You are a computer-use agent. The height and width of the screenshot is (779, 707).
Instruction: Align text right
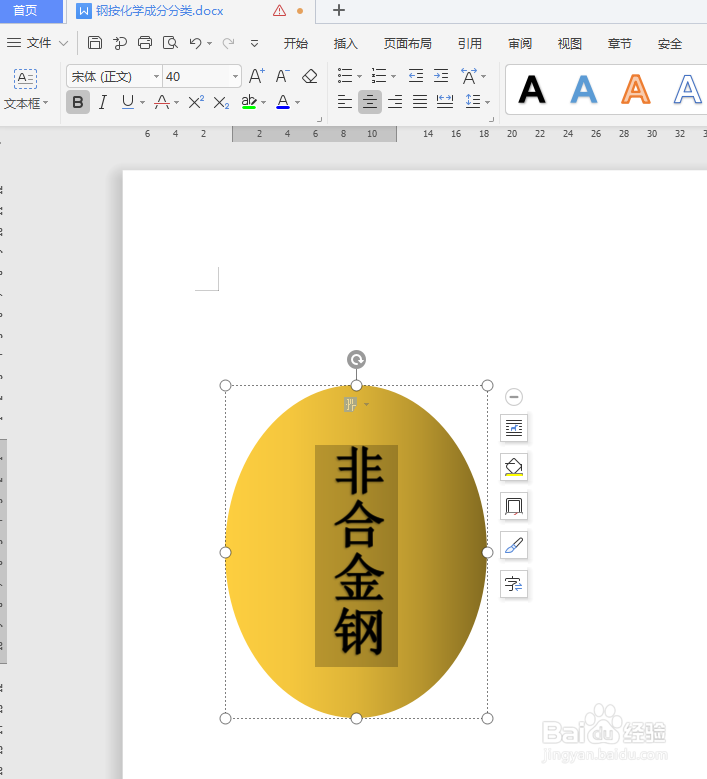tap(395, 102)
